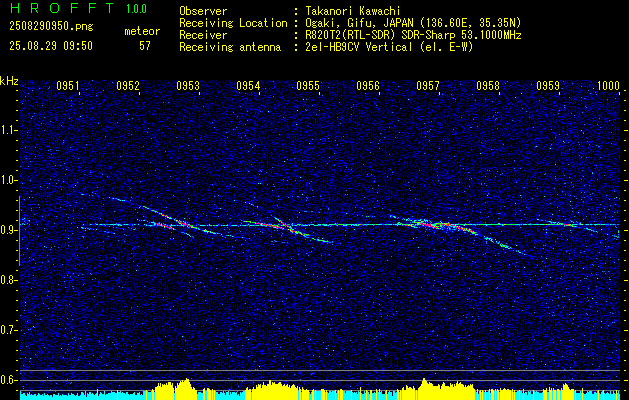The height and width of the screenshot is (400, 629).
Task: Click time marker 0951
Action: [x=67, y=86]
